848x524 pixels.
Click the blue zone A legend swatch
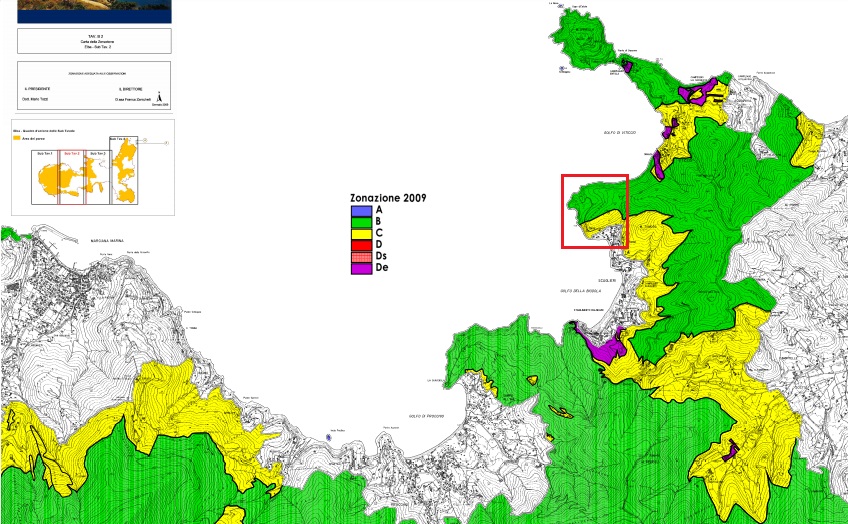[x=361, y=211]
